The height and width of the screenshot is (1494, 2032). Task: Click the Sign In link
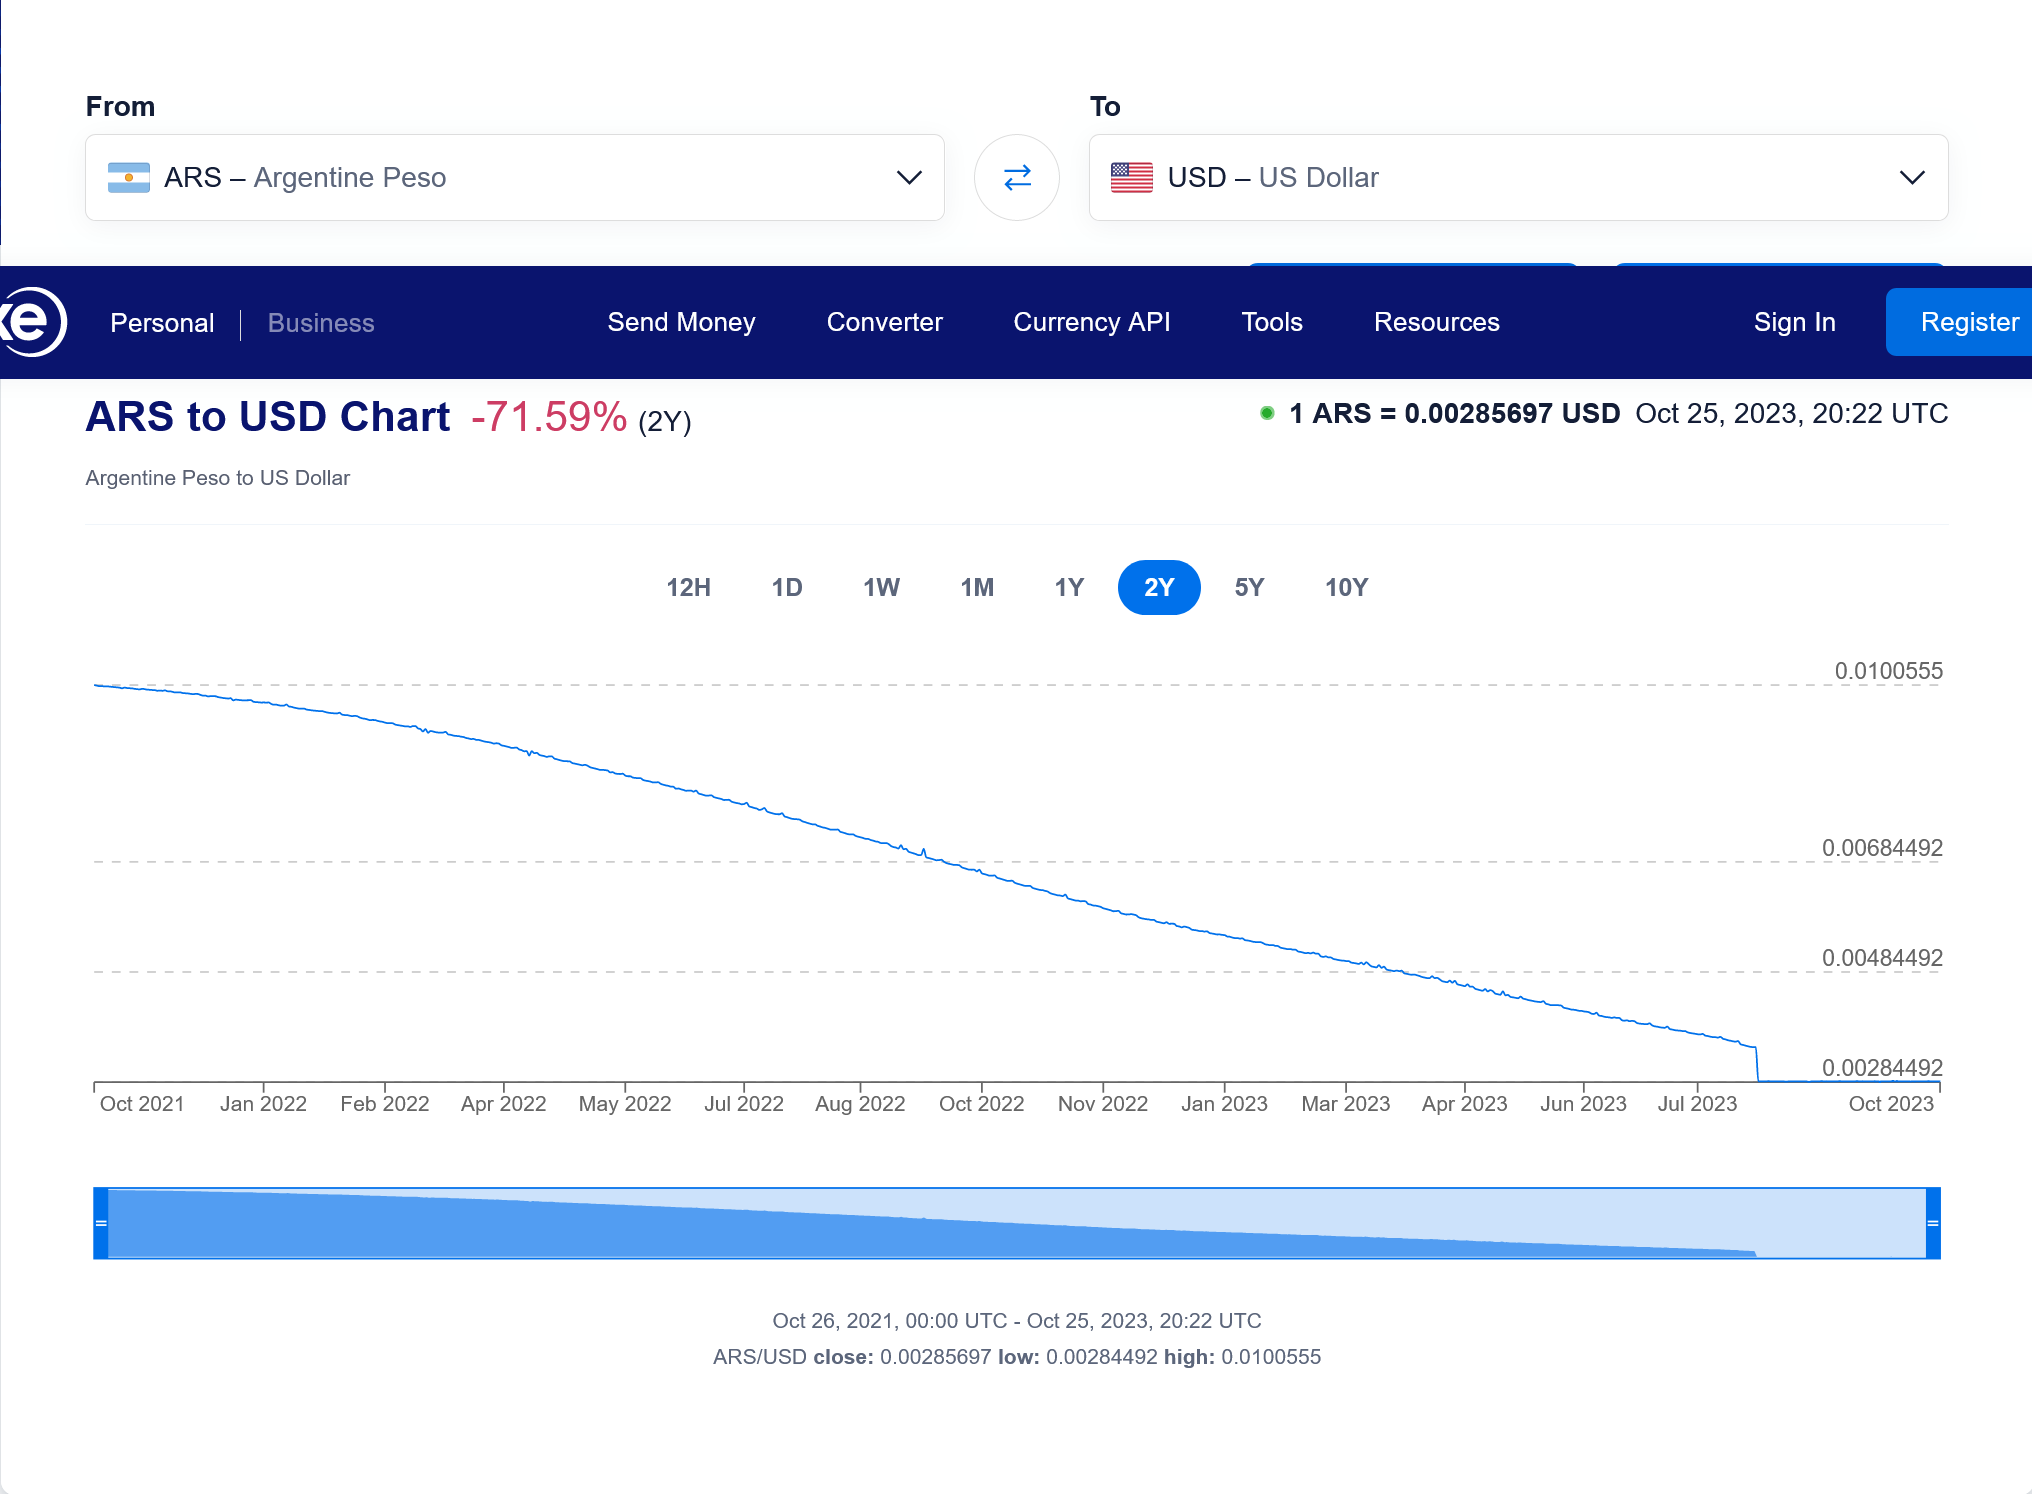[1794, 322]
